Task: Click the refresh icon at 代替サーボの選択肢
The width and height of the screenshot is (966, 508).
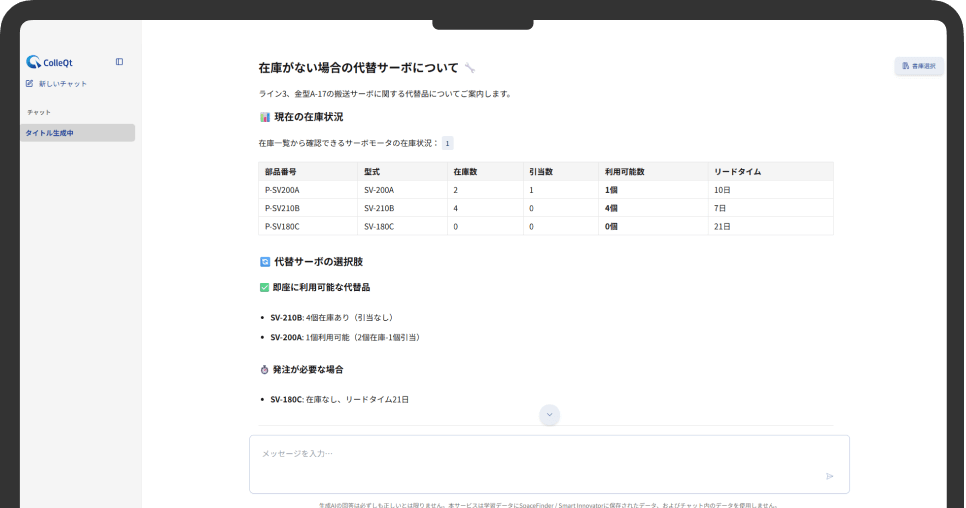Action: click(264, 261)
